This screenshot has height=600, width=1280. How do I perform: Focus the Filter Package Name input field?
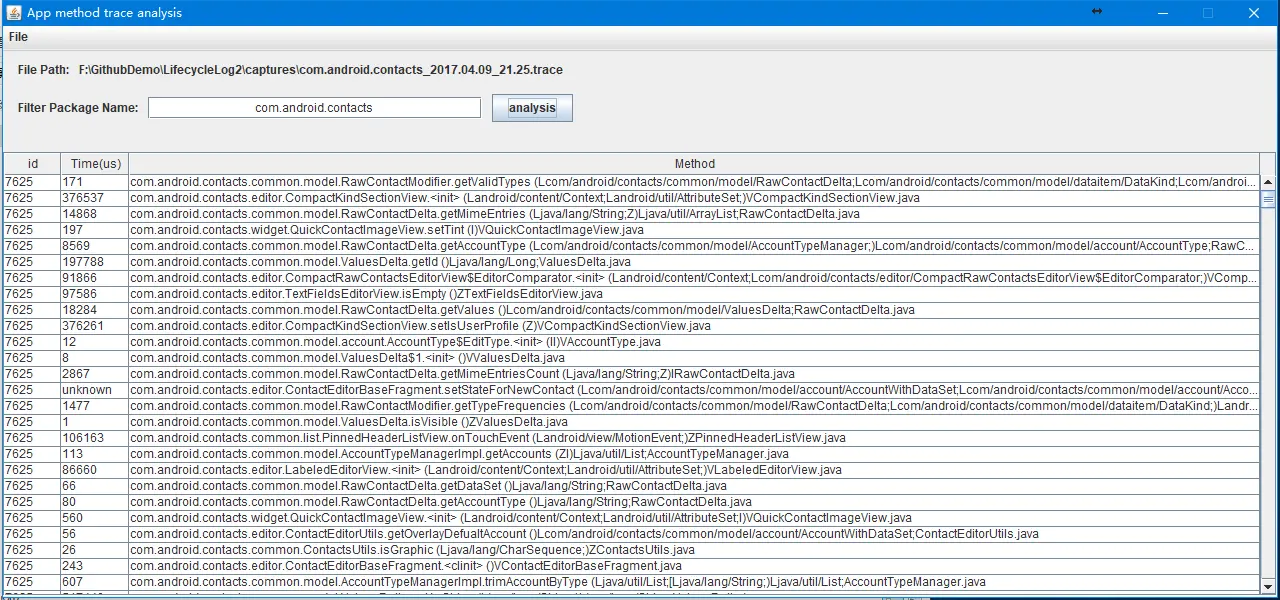click(x=314, y=108)
